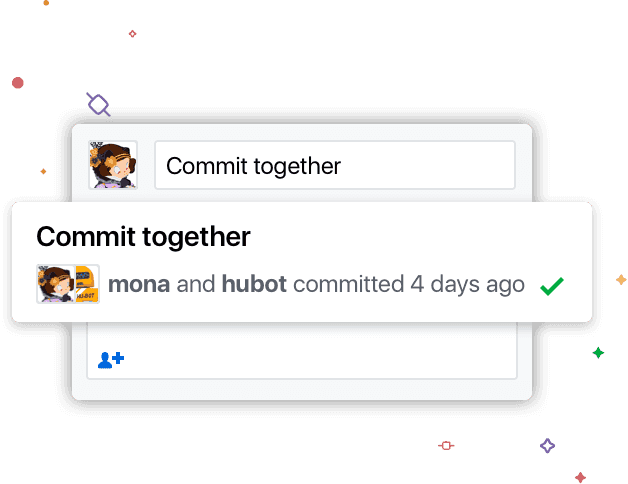Viewport: 628px width, 484px height.
Task: Click hubot's avatar in the commit row
Action: point(87,284)
